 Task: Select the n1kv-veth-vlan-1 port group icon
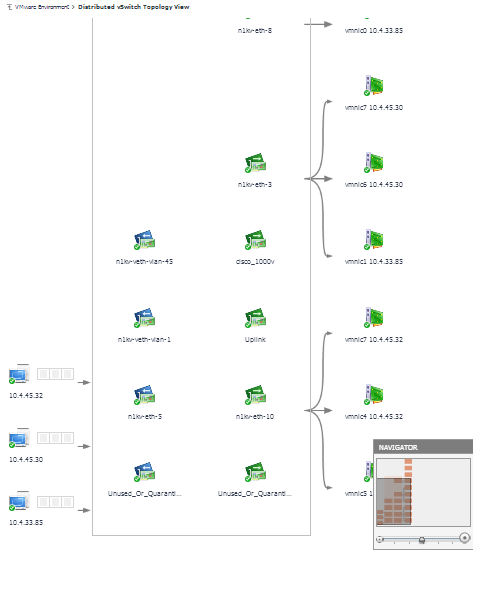pyautogui.click(x=144, y=318)
